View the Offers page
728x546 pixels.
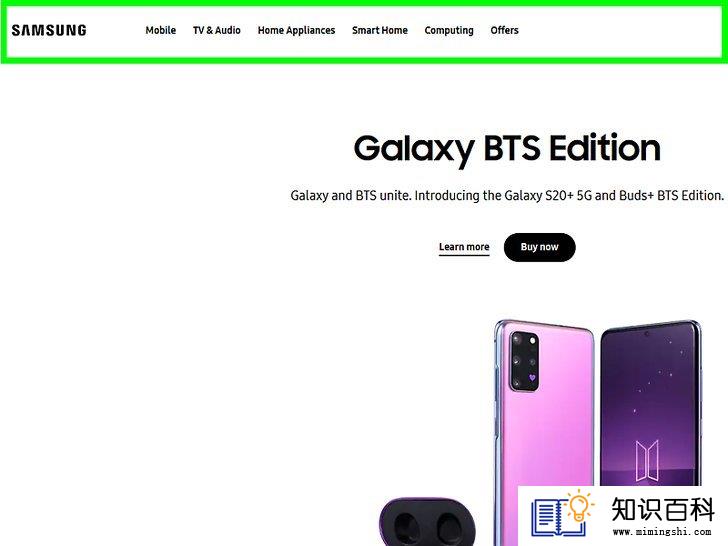[x=504, y=30]
